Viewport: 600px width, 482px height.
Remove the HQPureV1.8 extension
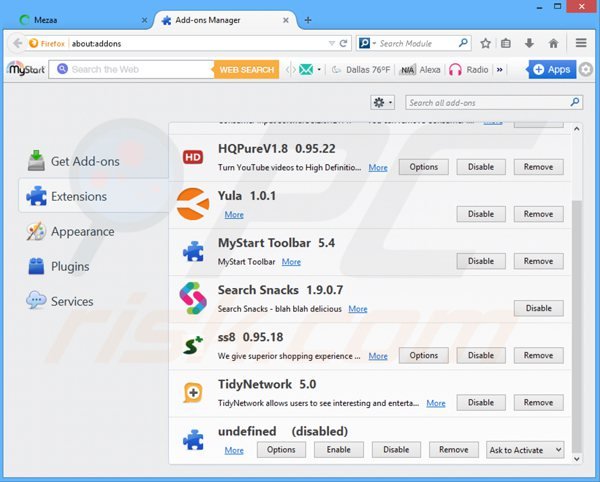538,167
